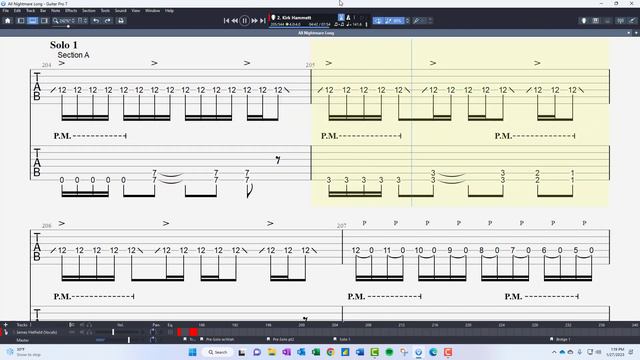Rewind to the previous bar

pos(235,21)
